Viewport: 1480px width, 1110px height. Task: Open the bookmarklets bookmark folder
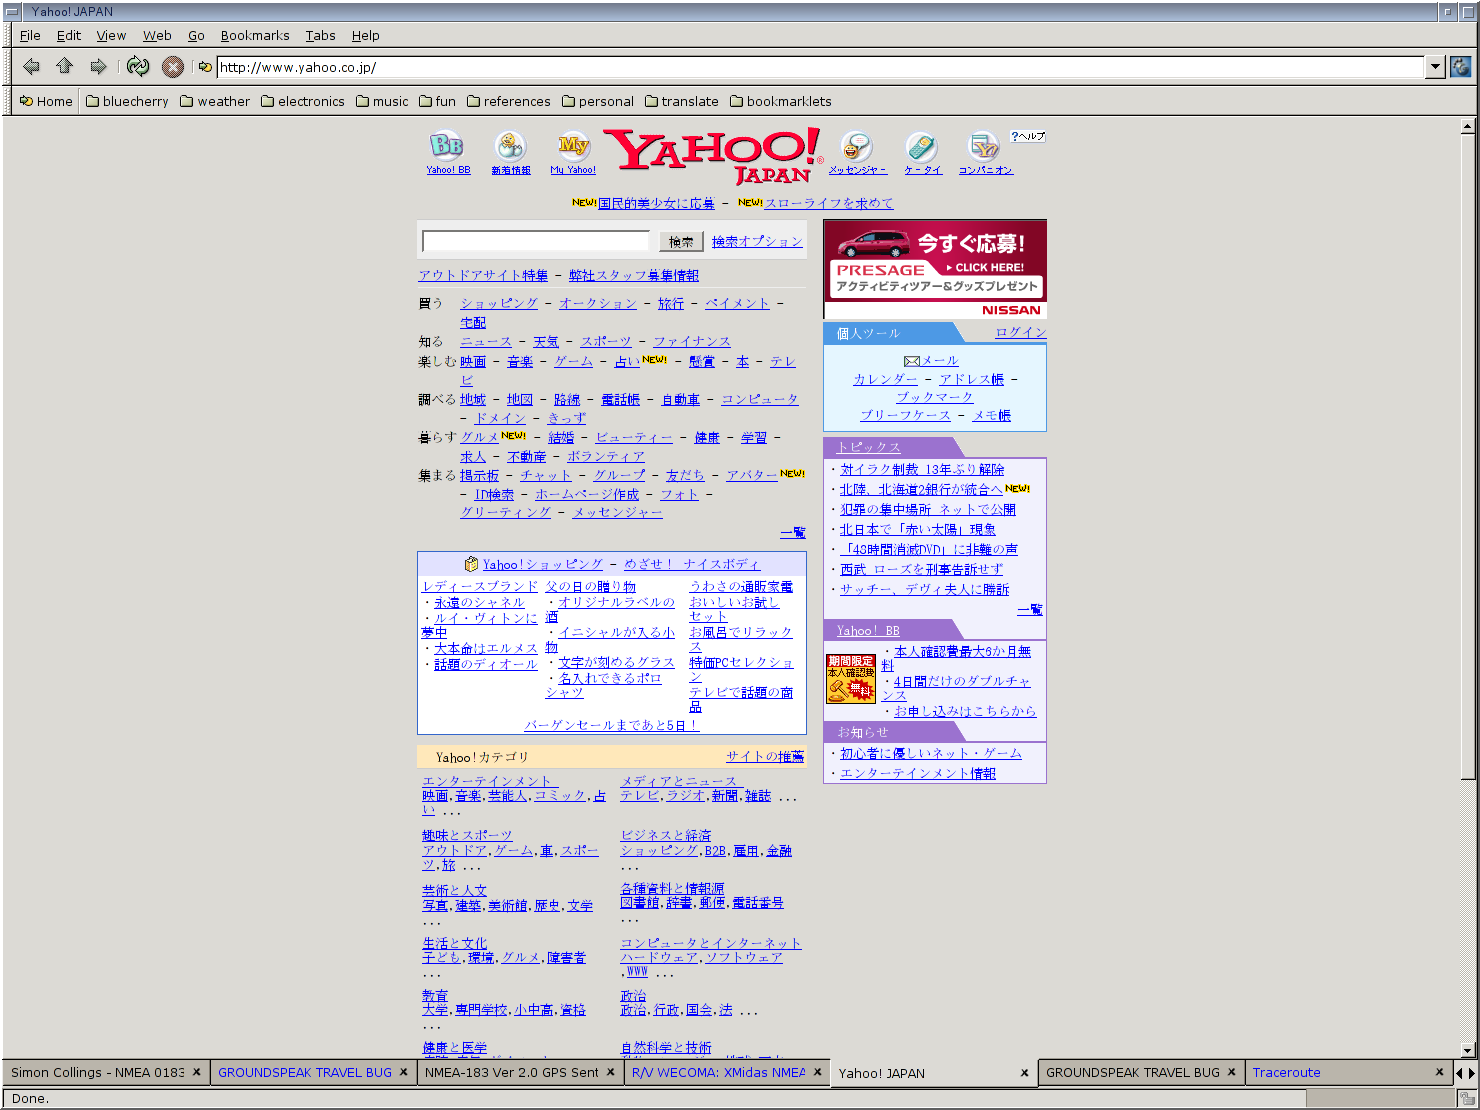[x=781, y=101]
